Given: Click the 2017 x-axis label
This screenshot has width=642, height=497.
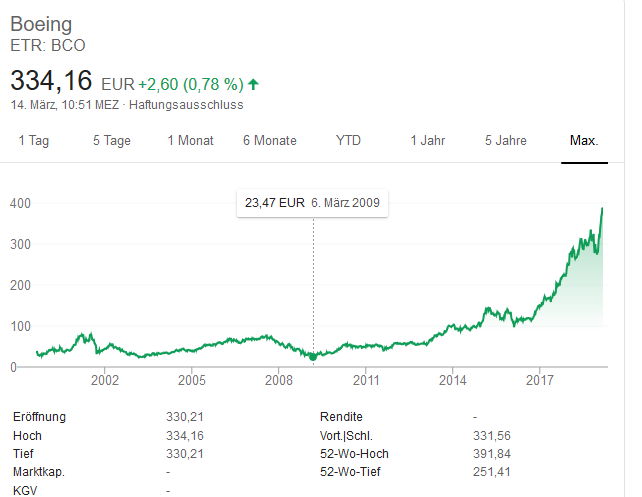Looking at the screenshot, I should click(x=540, y=380).
